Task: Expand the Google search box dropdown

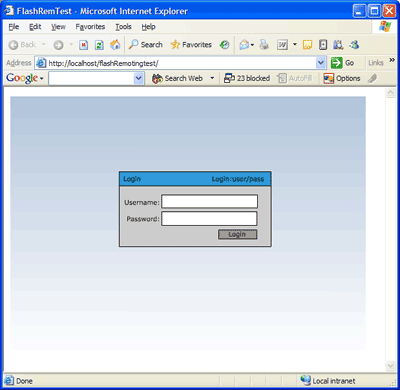Action: pos(139,79)
